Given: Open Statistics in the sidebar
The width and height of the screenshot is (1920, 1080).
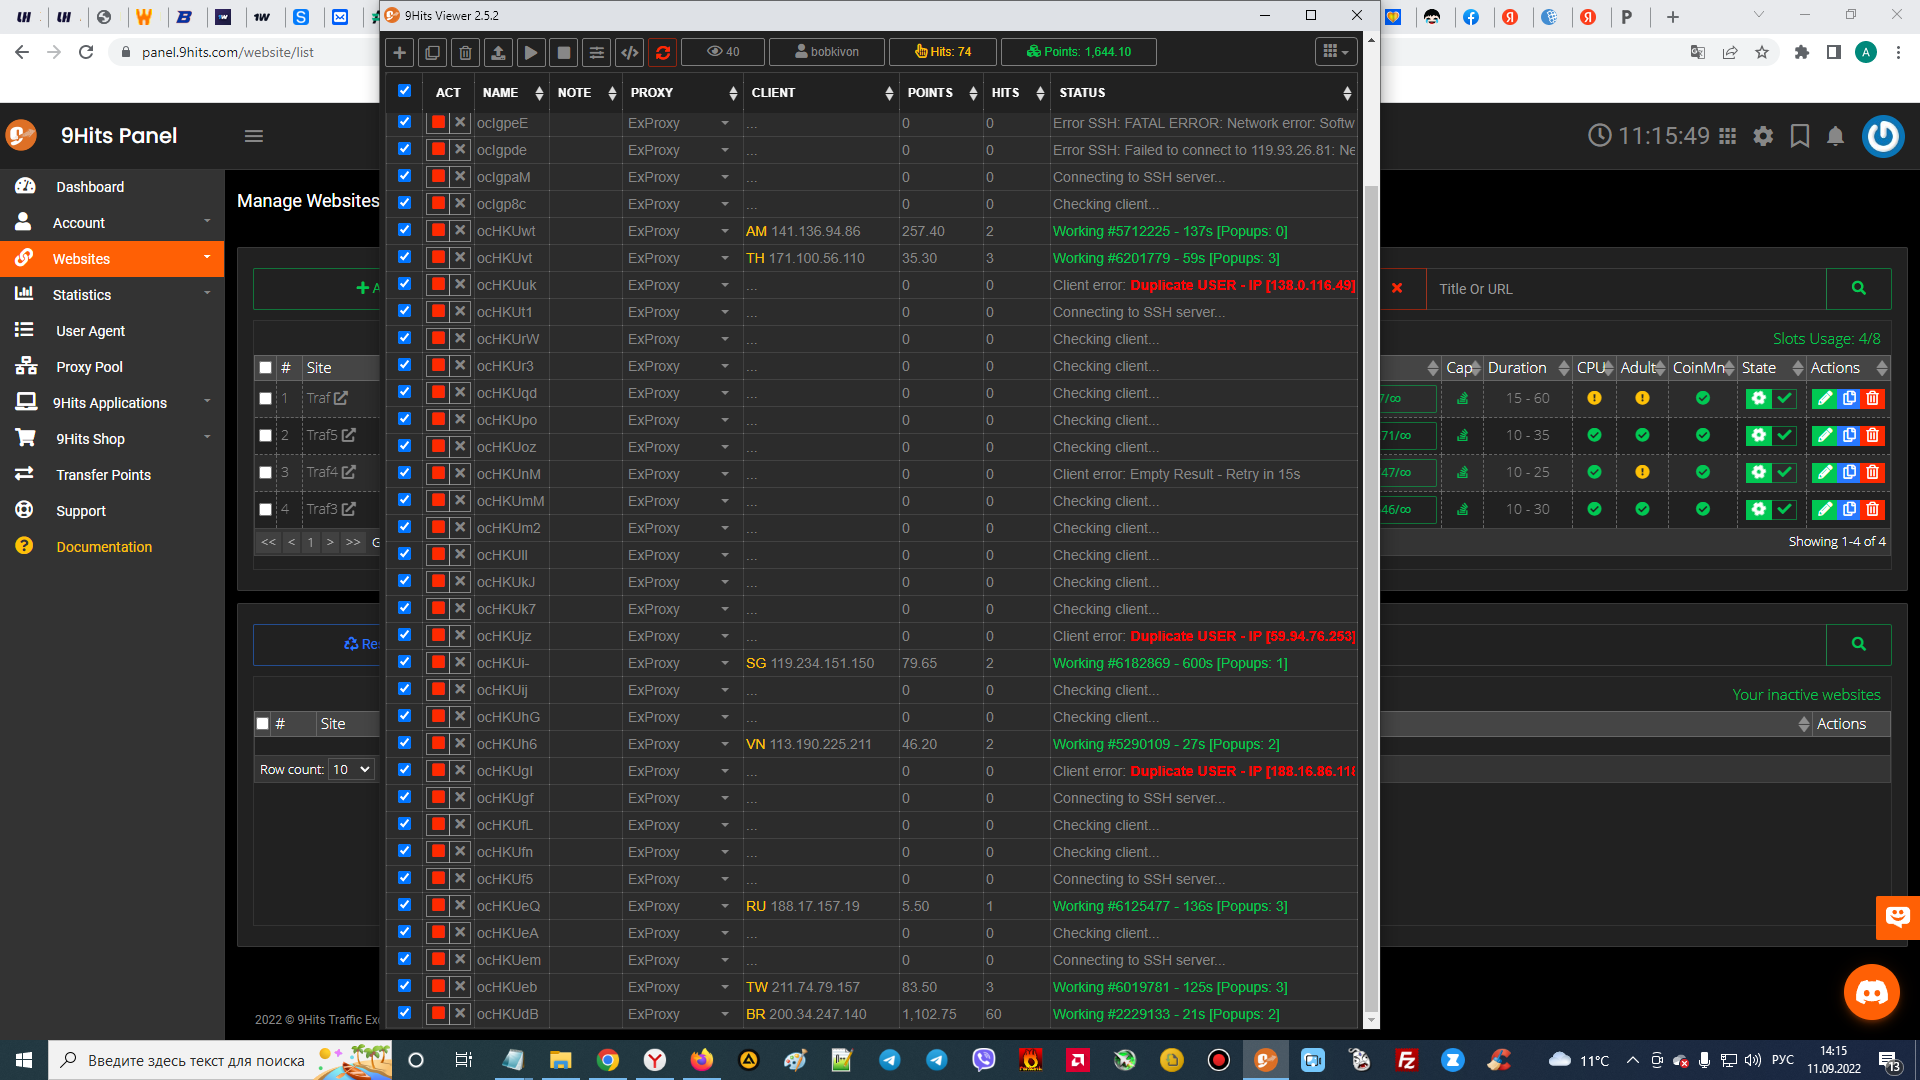Looking at the screenshot, I should coord(112,295).
